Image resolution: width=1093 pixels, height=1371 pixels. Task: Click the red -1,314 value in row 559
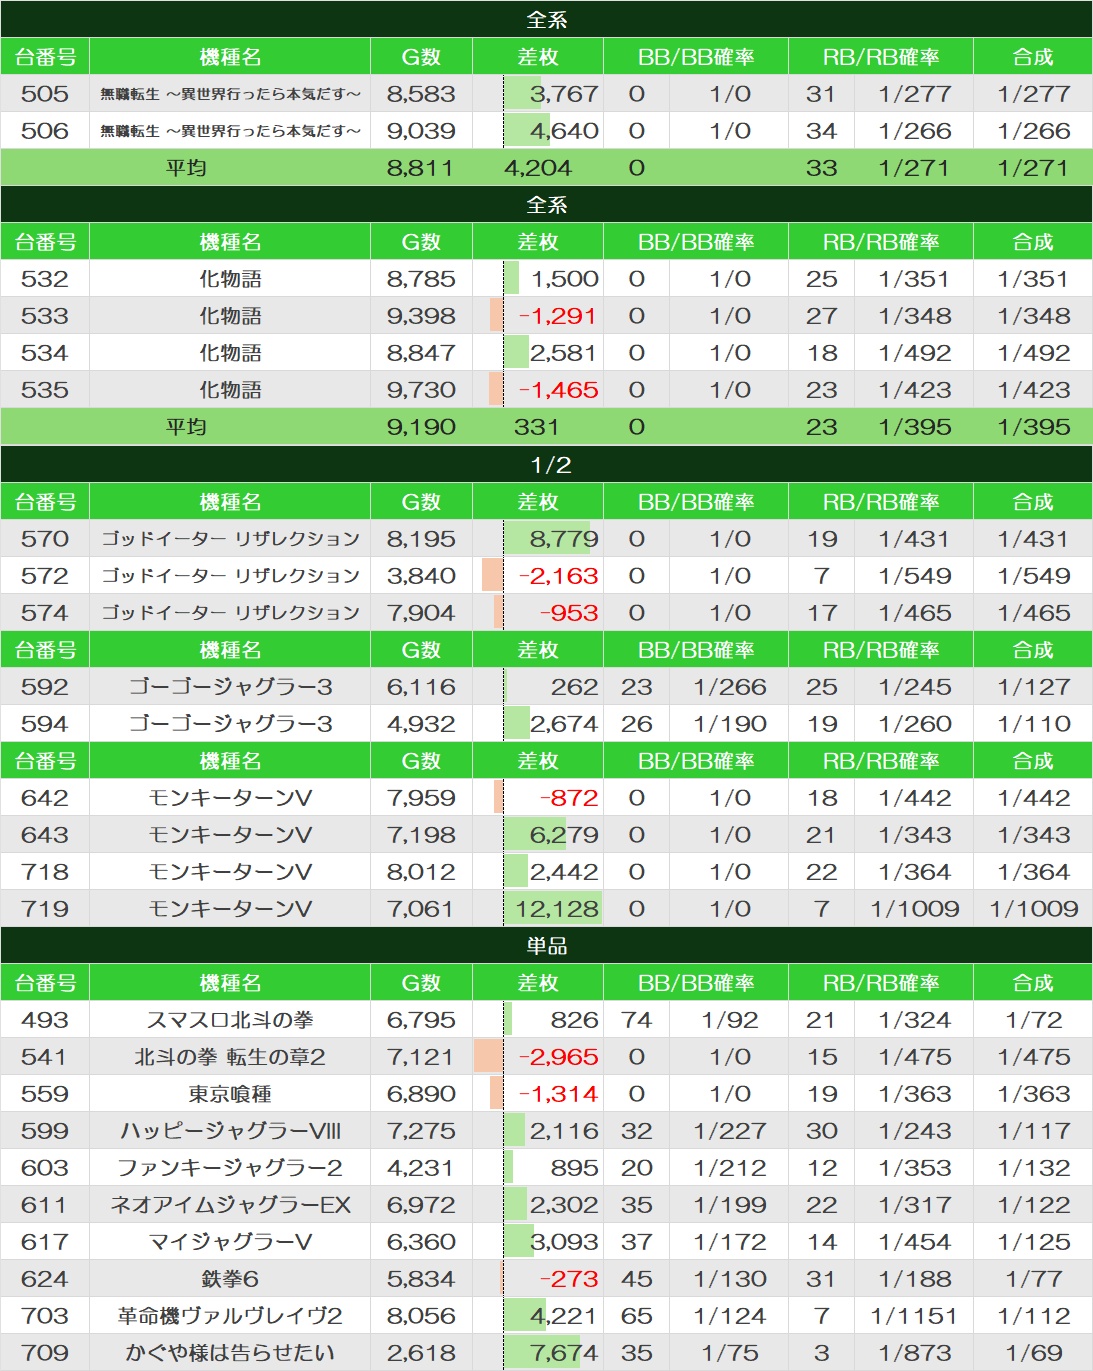(x=558, y=1094)
